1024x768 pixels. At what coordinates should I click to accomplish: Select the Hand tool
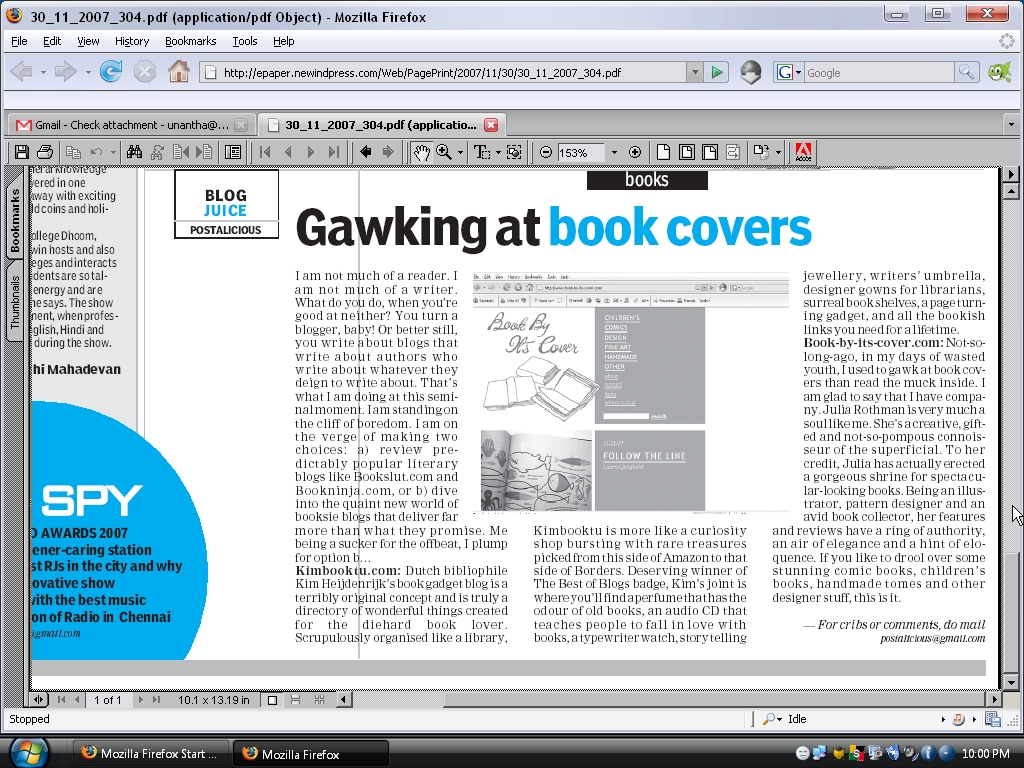pos(421,152)
